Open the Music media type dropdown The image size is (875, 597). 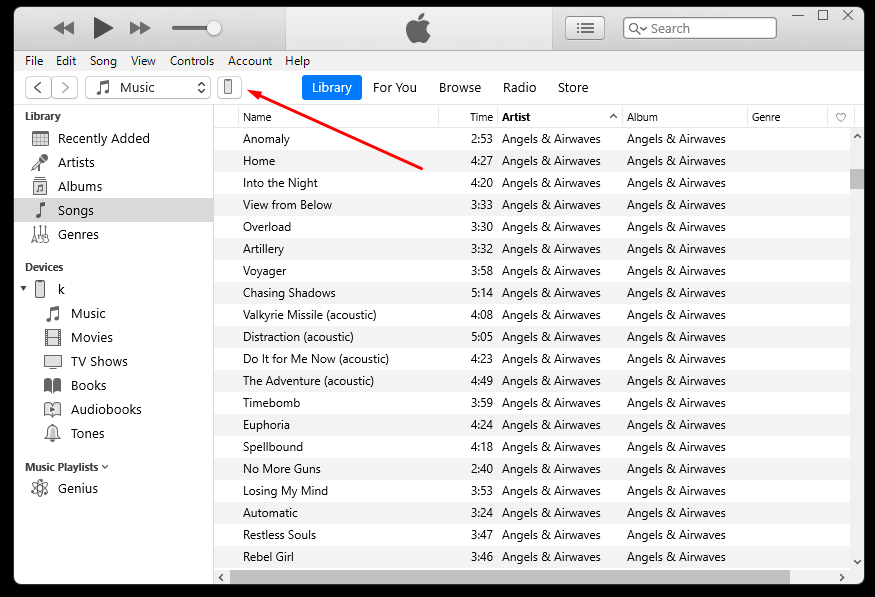(x=148, y=88)
